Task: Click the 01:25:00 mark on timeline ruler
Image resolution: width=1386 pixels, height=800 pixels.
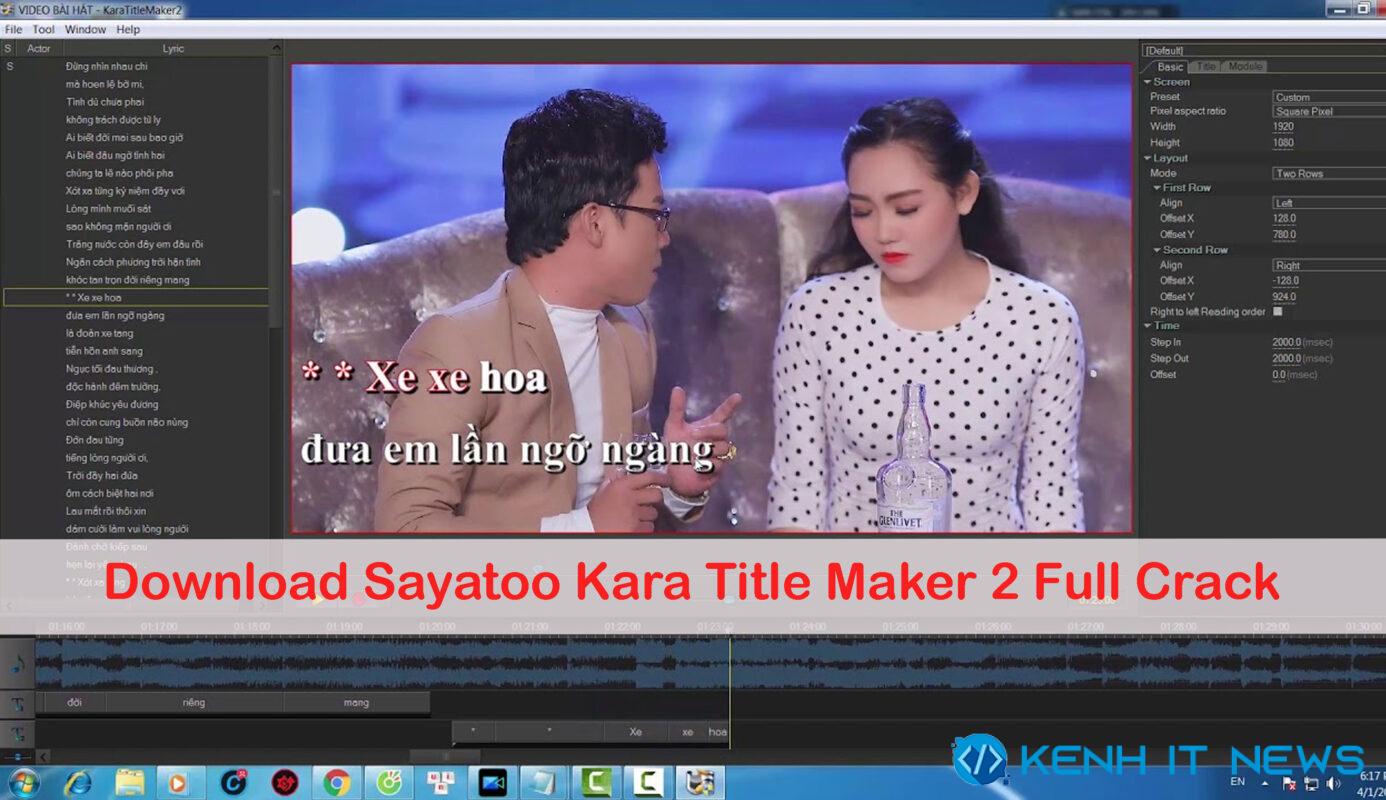Action: [900, 626]
